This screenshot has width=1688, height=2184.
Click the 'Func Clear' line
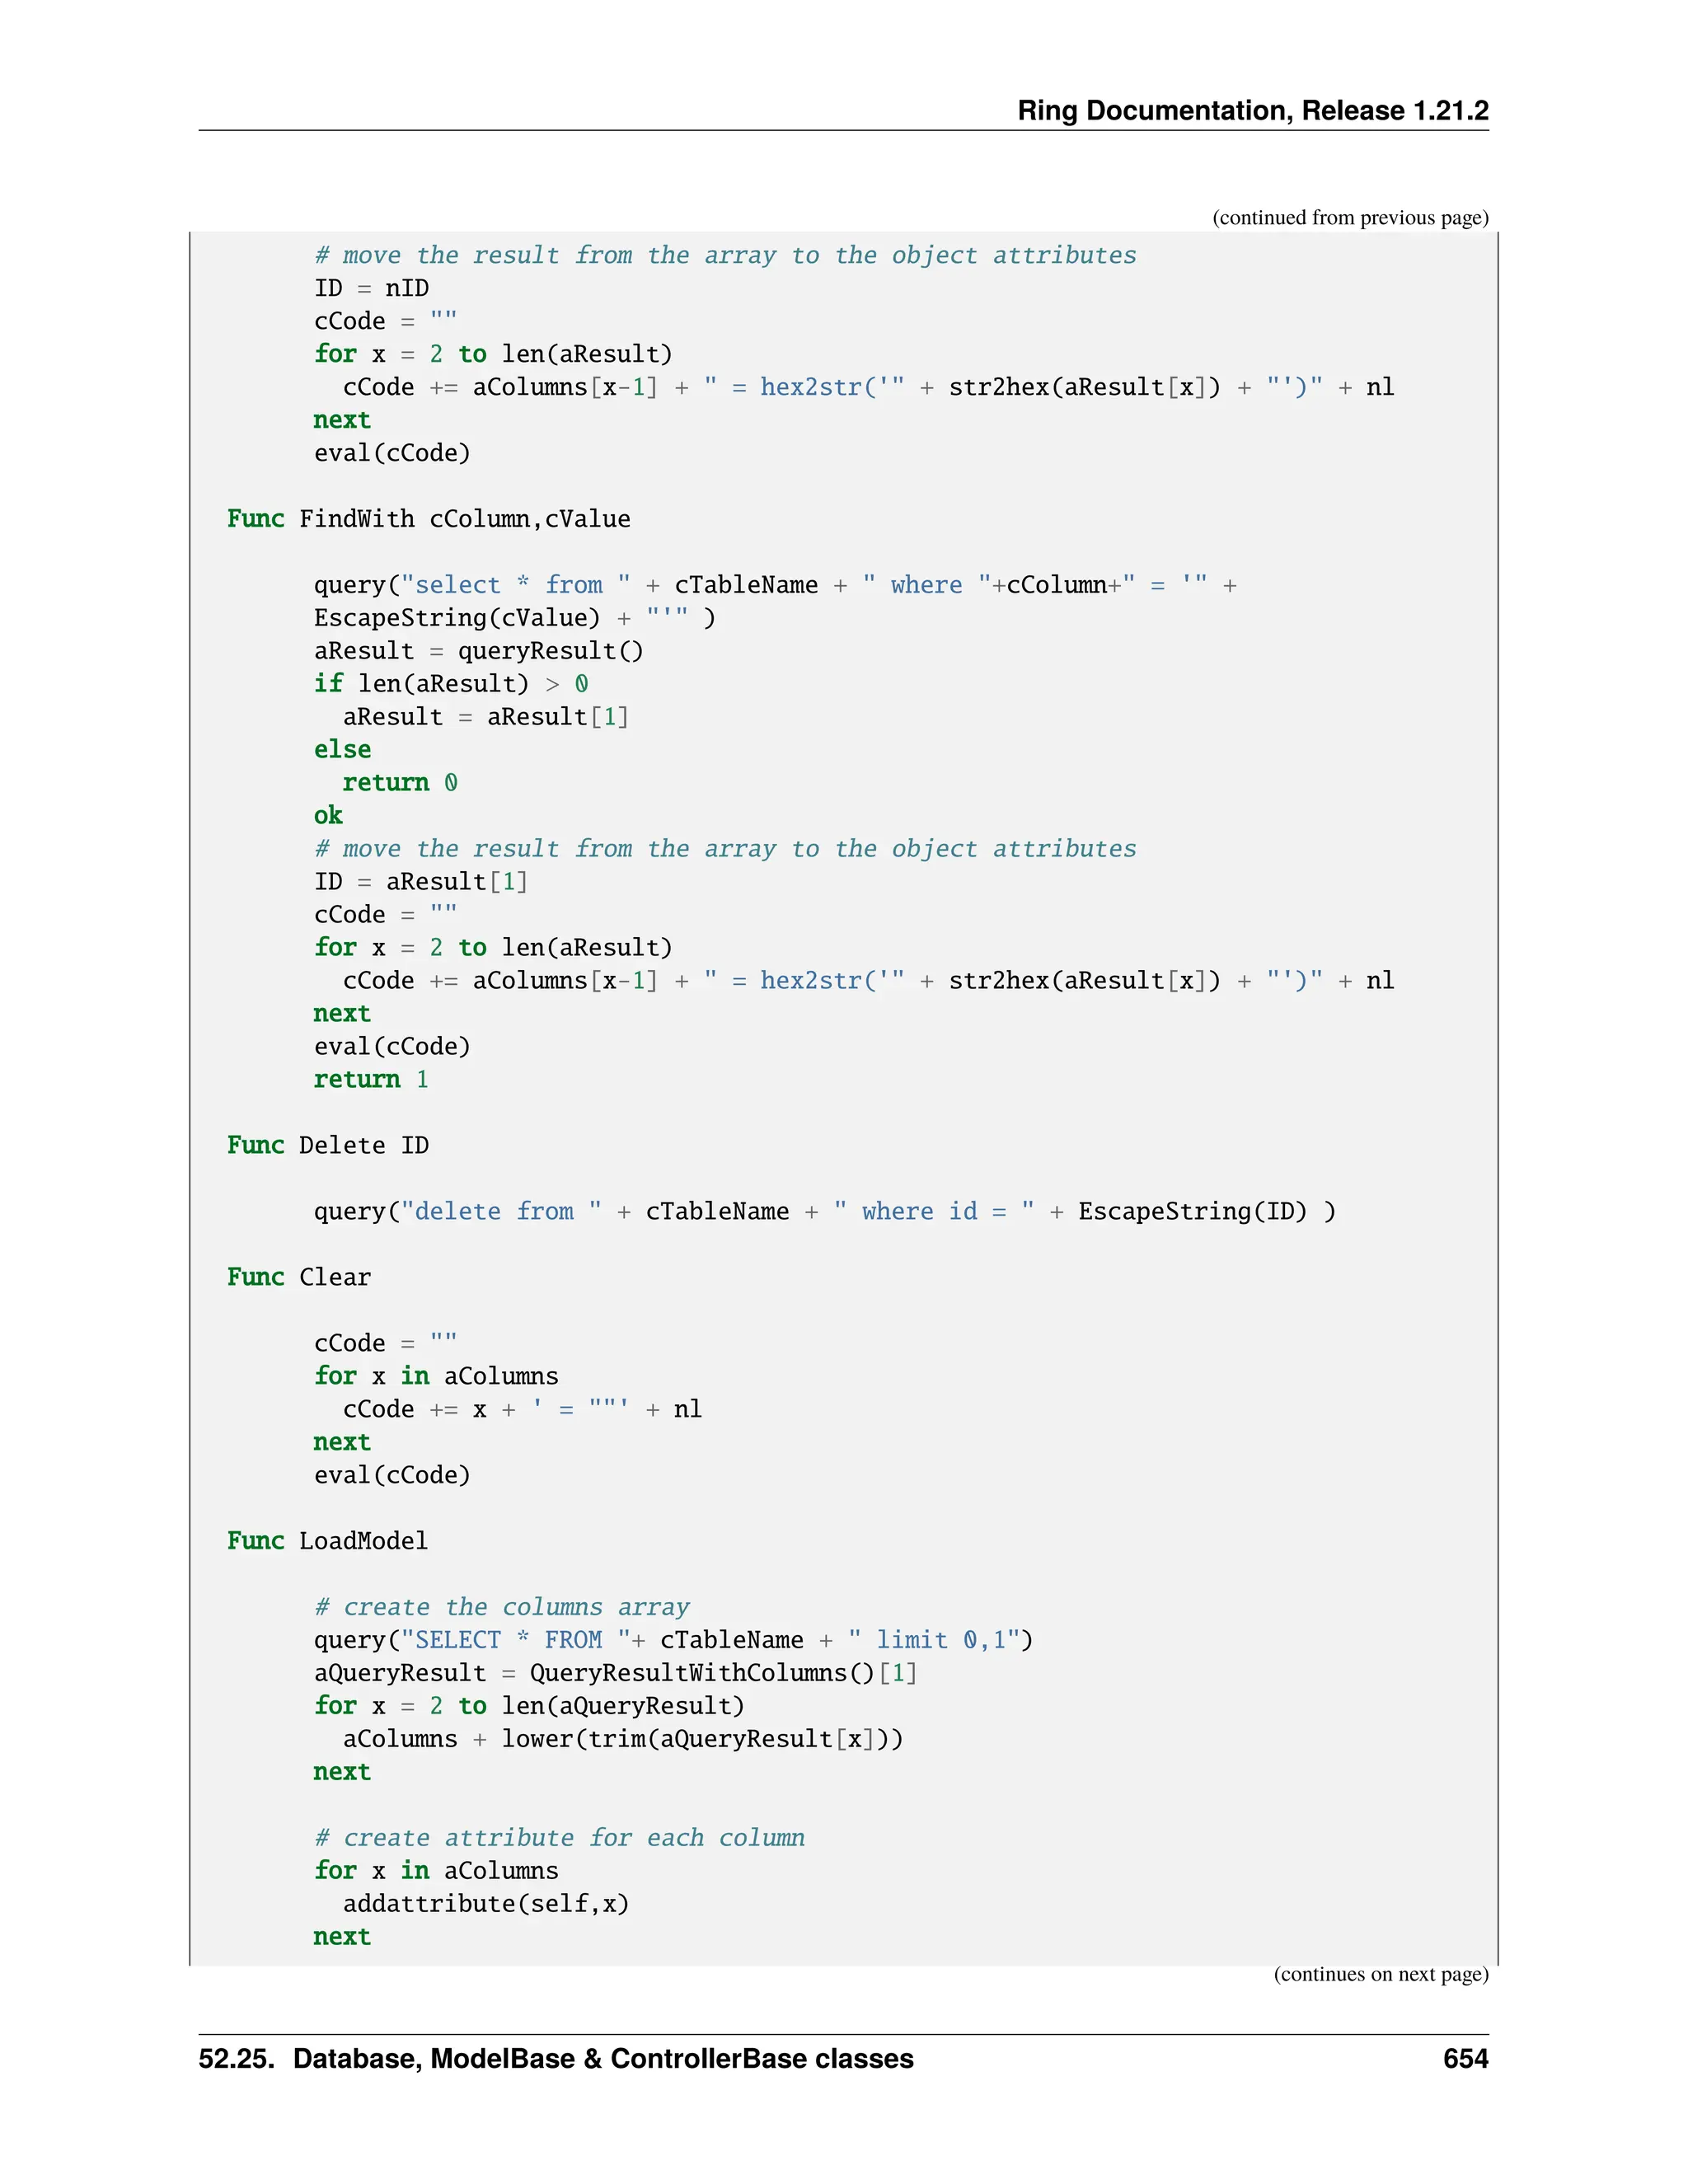click(x=299, y=1277)
